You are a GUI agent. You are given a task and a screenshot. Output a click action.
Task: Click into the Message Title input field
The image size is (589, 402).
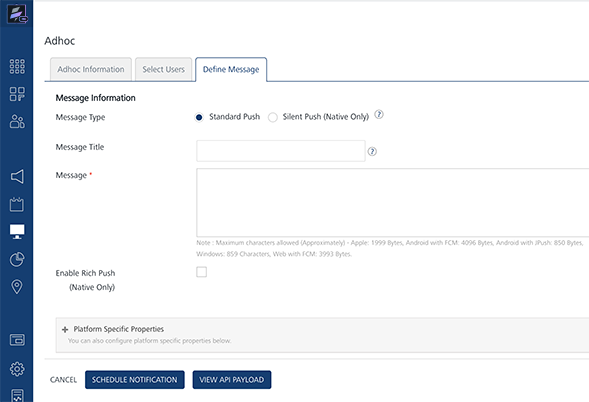(x=281, y=151)
